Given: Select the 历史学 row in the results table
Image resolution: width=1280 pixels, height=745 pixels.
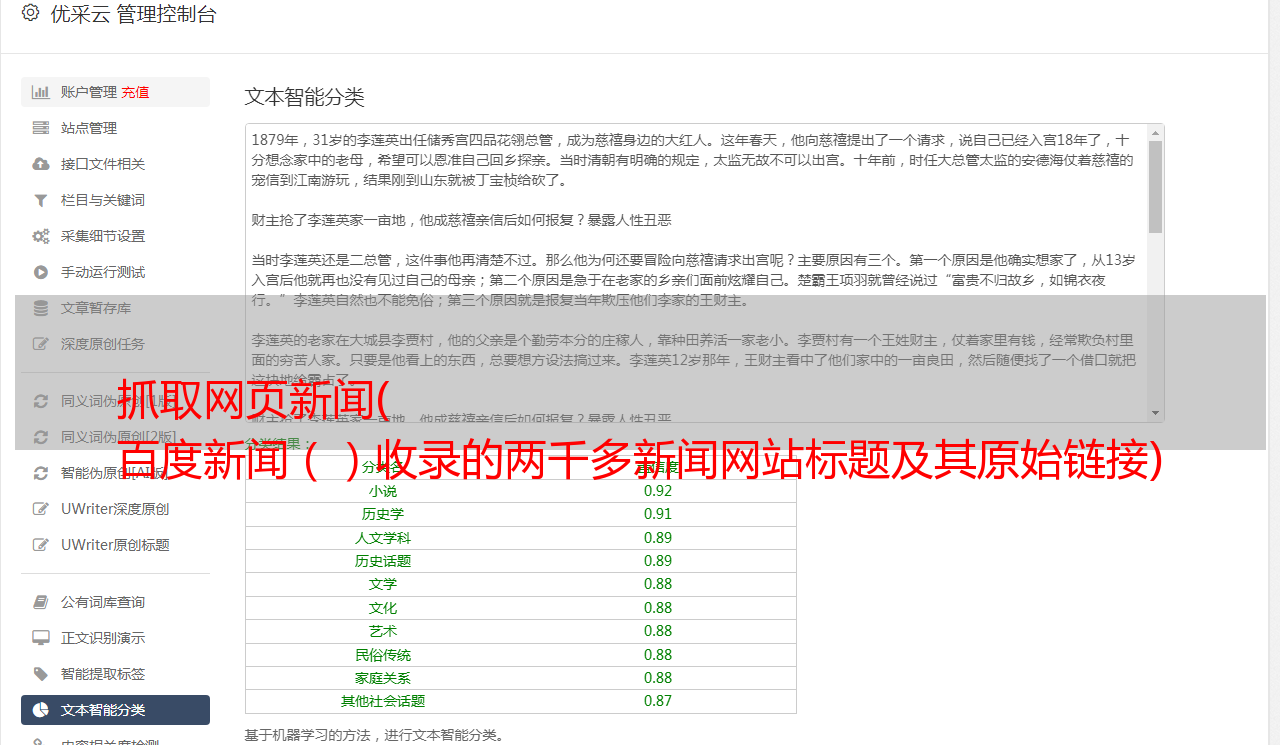Looking at the screenshot, I should pos(520,514).
